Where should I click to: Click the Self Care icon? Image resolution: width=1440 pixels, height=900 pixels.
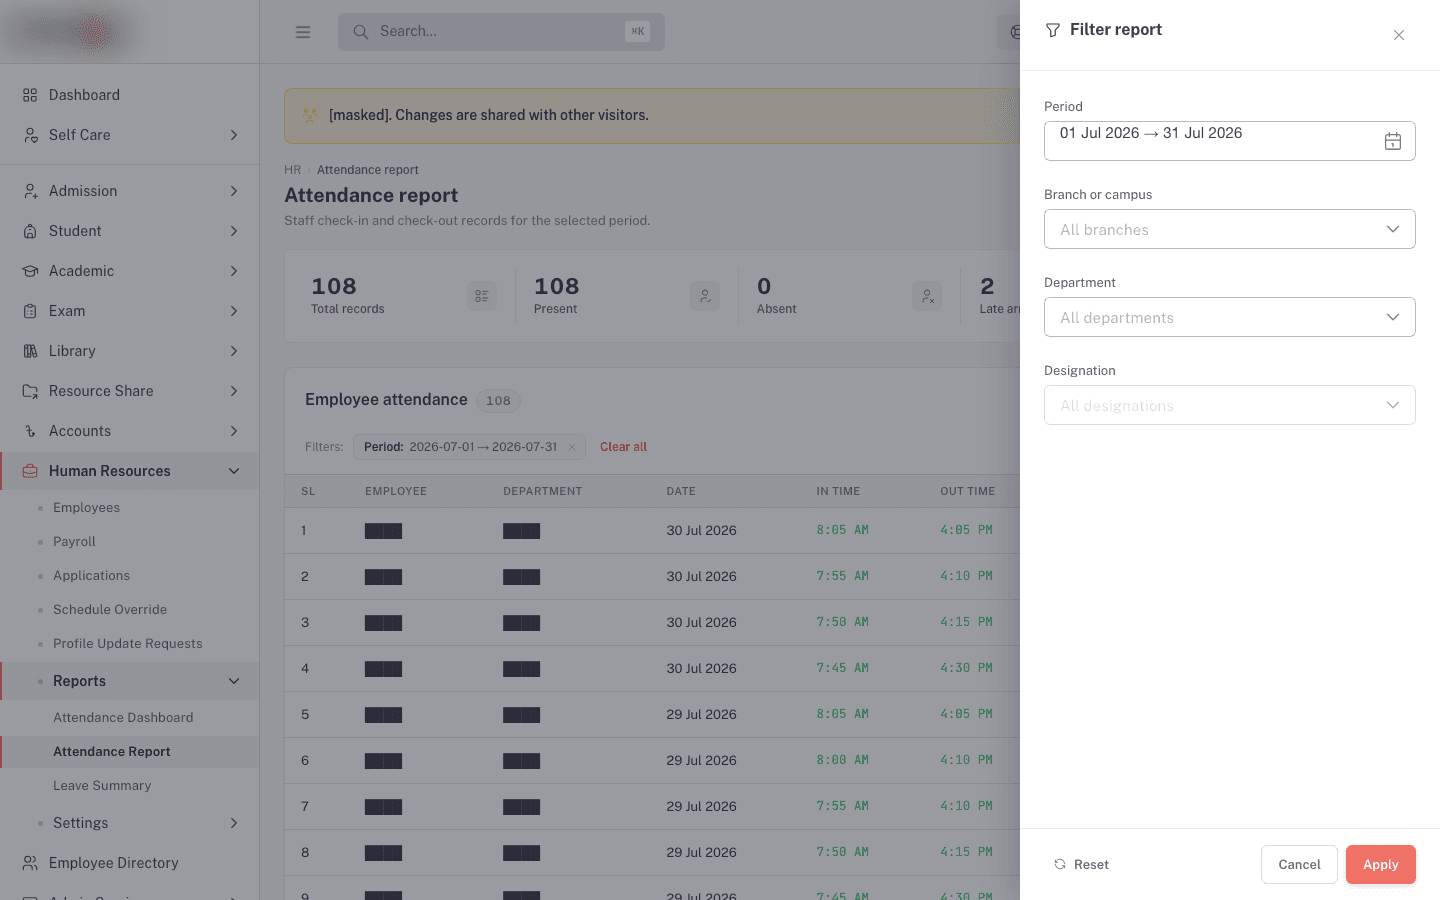click(x=30, y=135)
